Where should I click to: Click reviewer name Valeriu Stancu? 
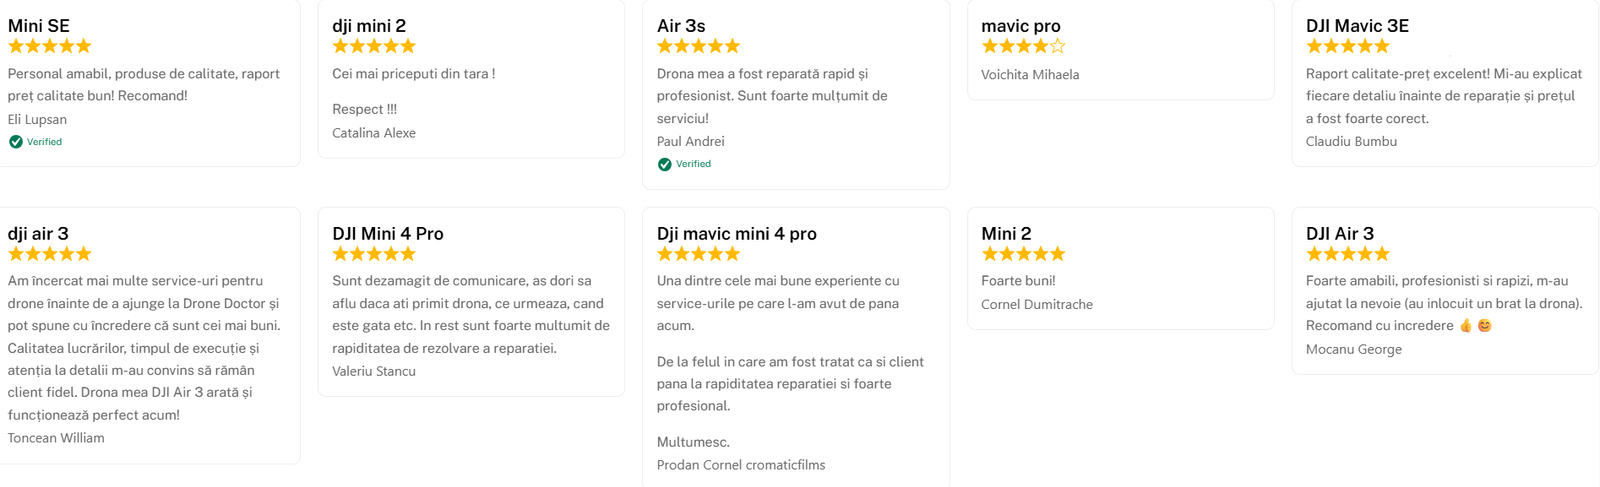[374, 371]
